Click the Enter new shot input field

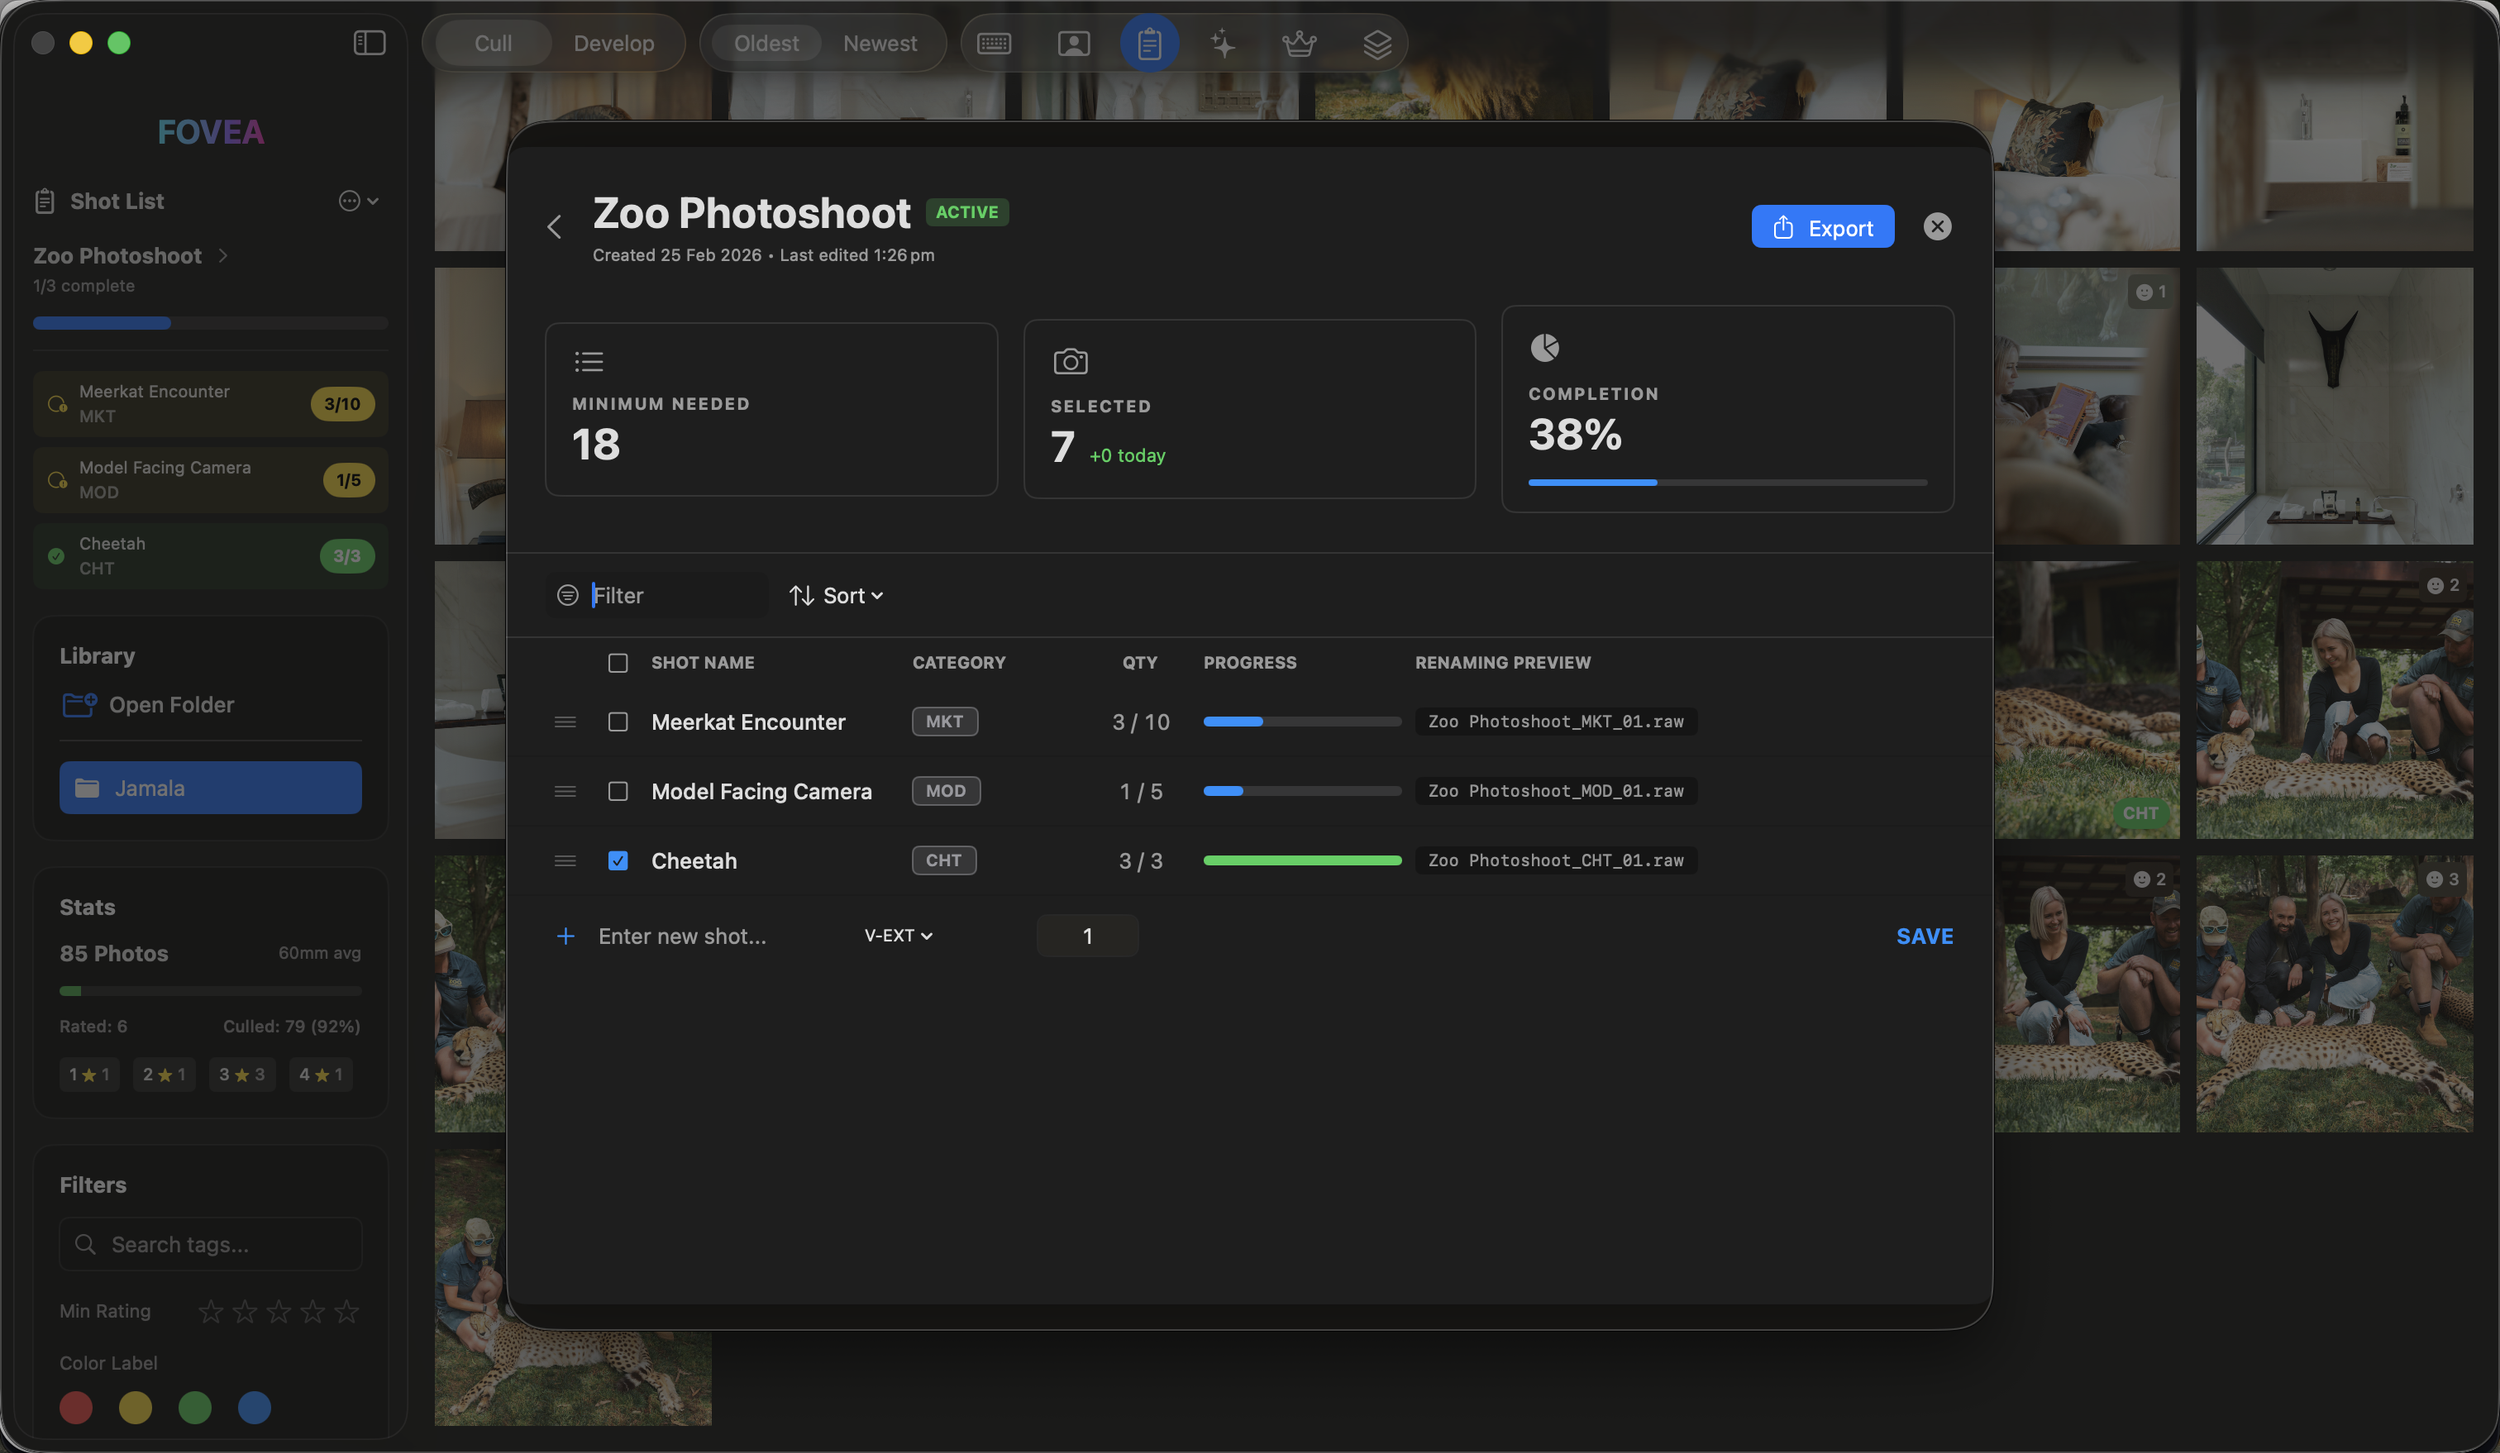pos(683,935)
